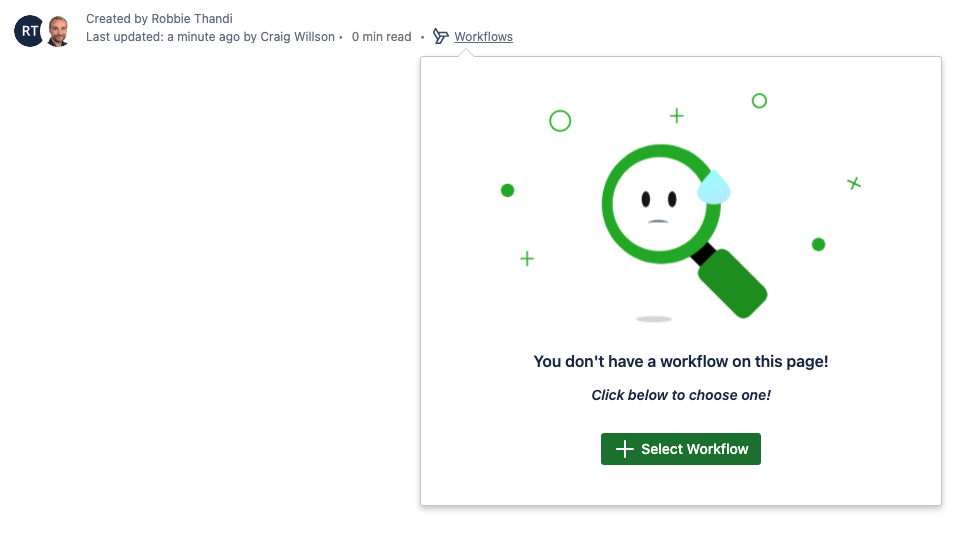969x533 pixels.
Task: Click "Craig Willson" name in last updated line
Action: (298, 37)
